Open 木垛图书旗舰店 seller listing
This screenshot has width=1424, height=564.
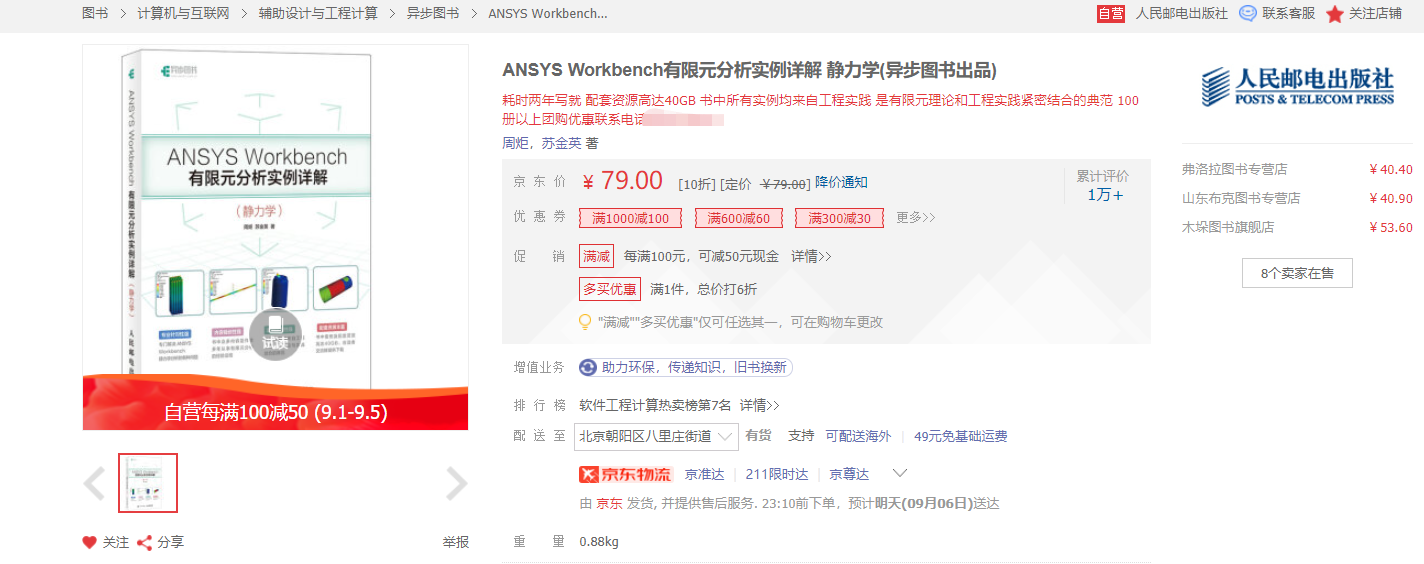[1228, 227]
